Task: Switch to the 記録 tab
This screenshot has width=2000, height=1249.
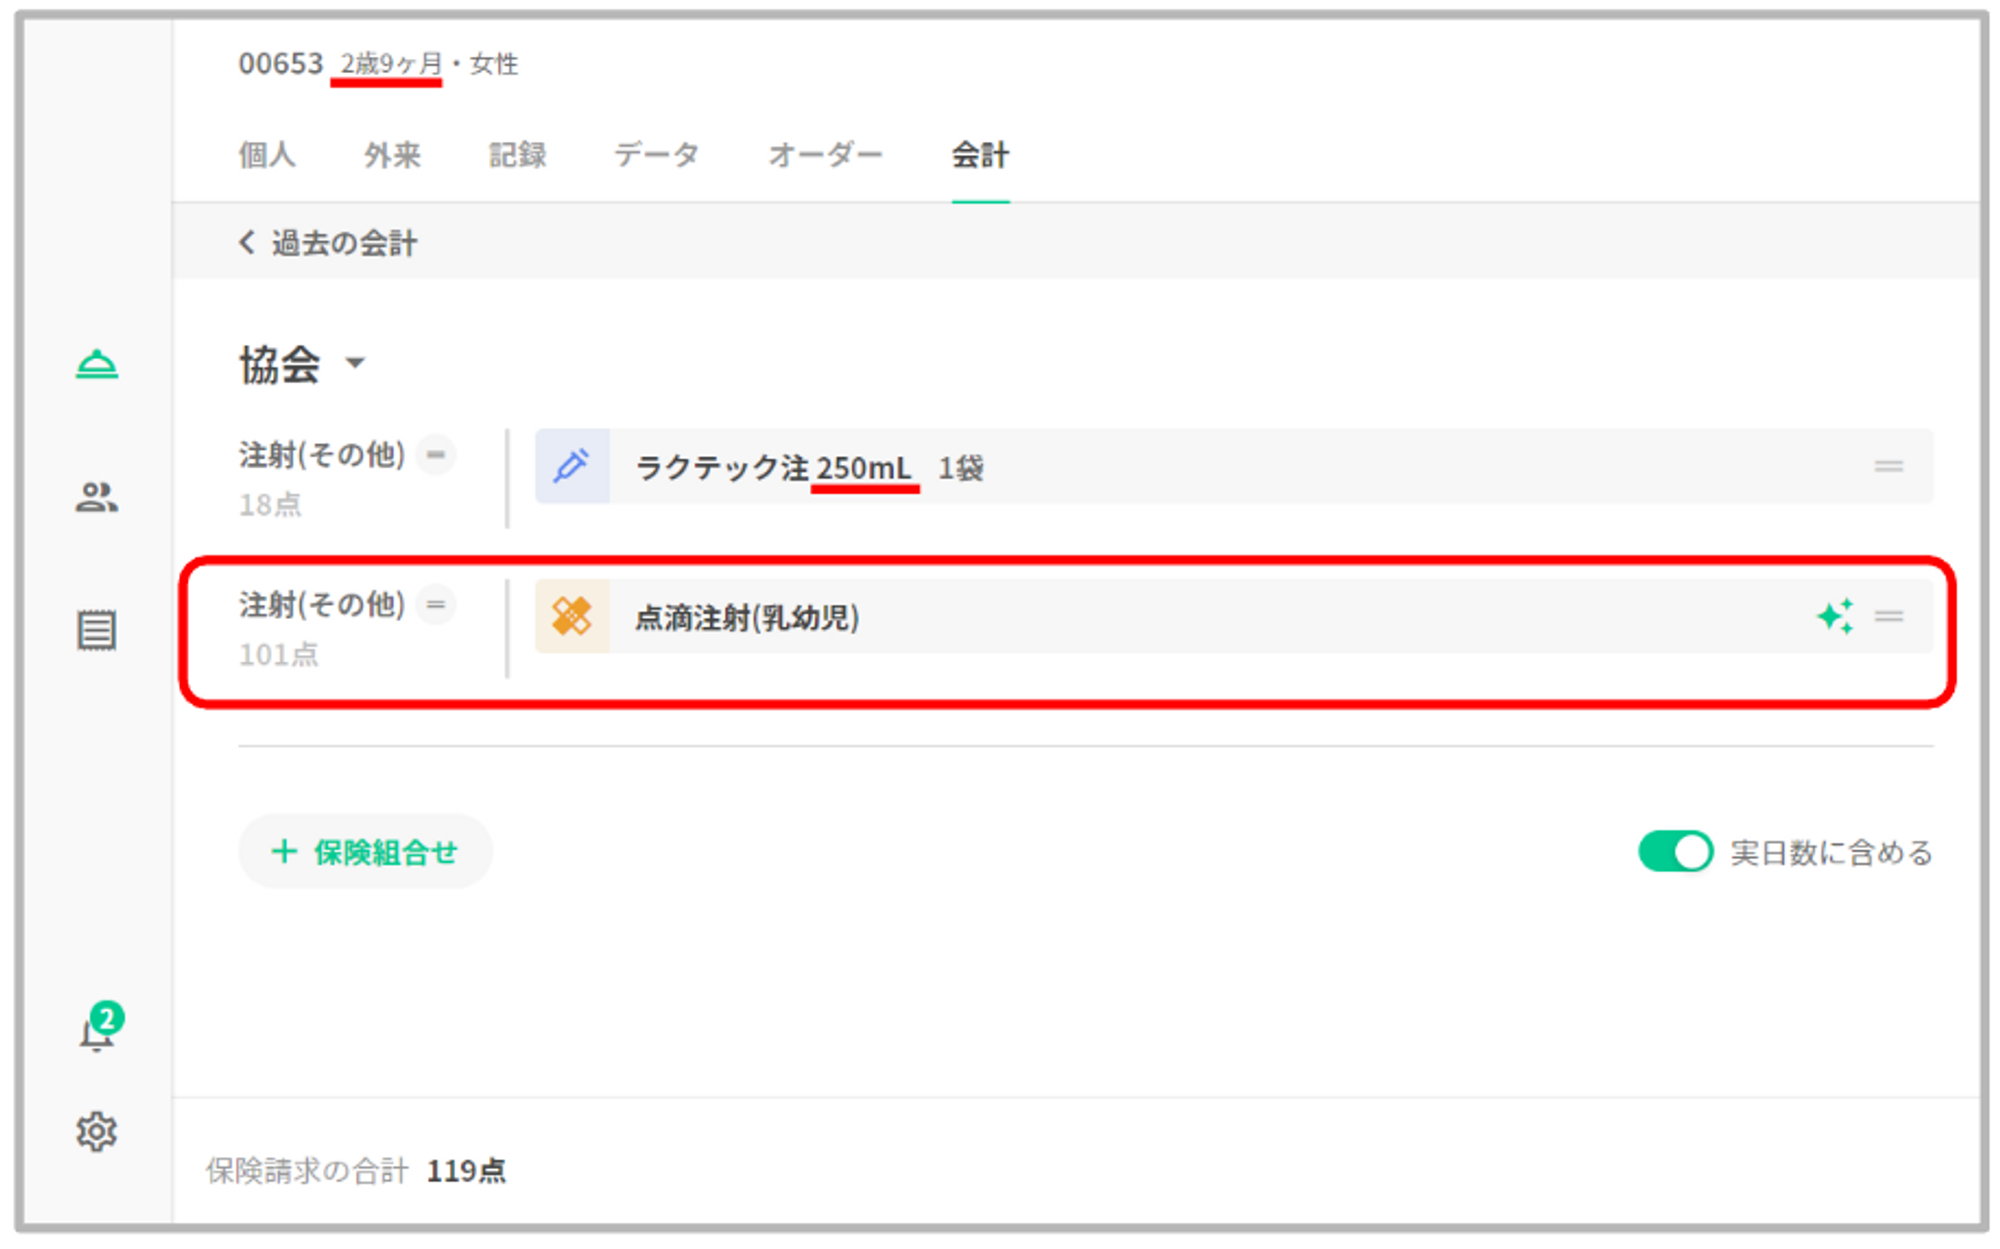Action: pos(517,155)
